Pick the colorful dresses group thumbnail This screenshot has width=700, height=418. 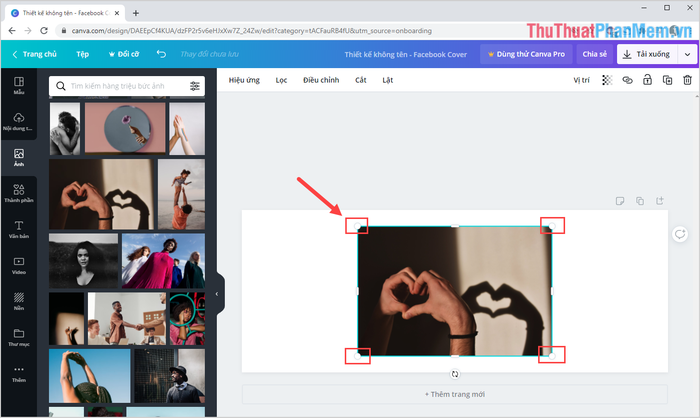pyautogui.click(x=163, y=261)
